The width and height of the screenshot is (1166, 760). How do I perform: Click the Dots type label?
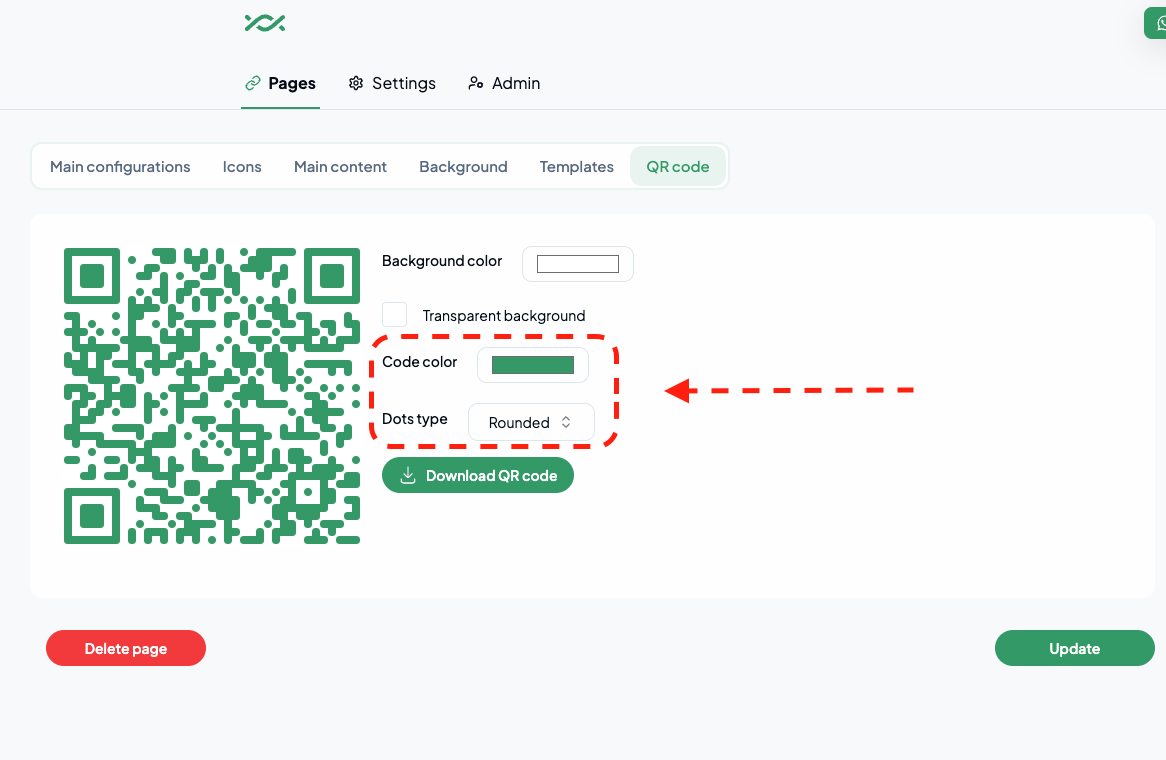pos(414,419)
